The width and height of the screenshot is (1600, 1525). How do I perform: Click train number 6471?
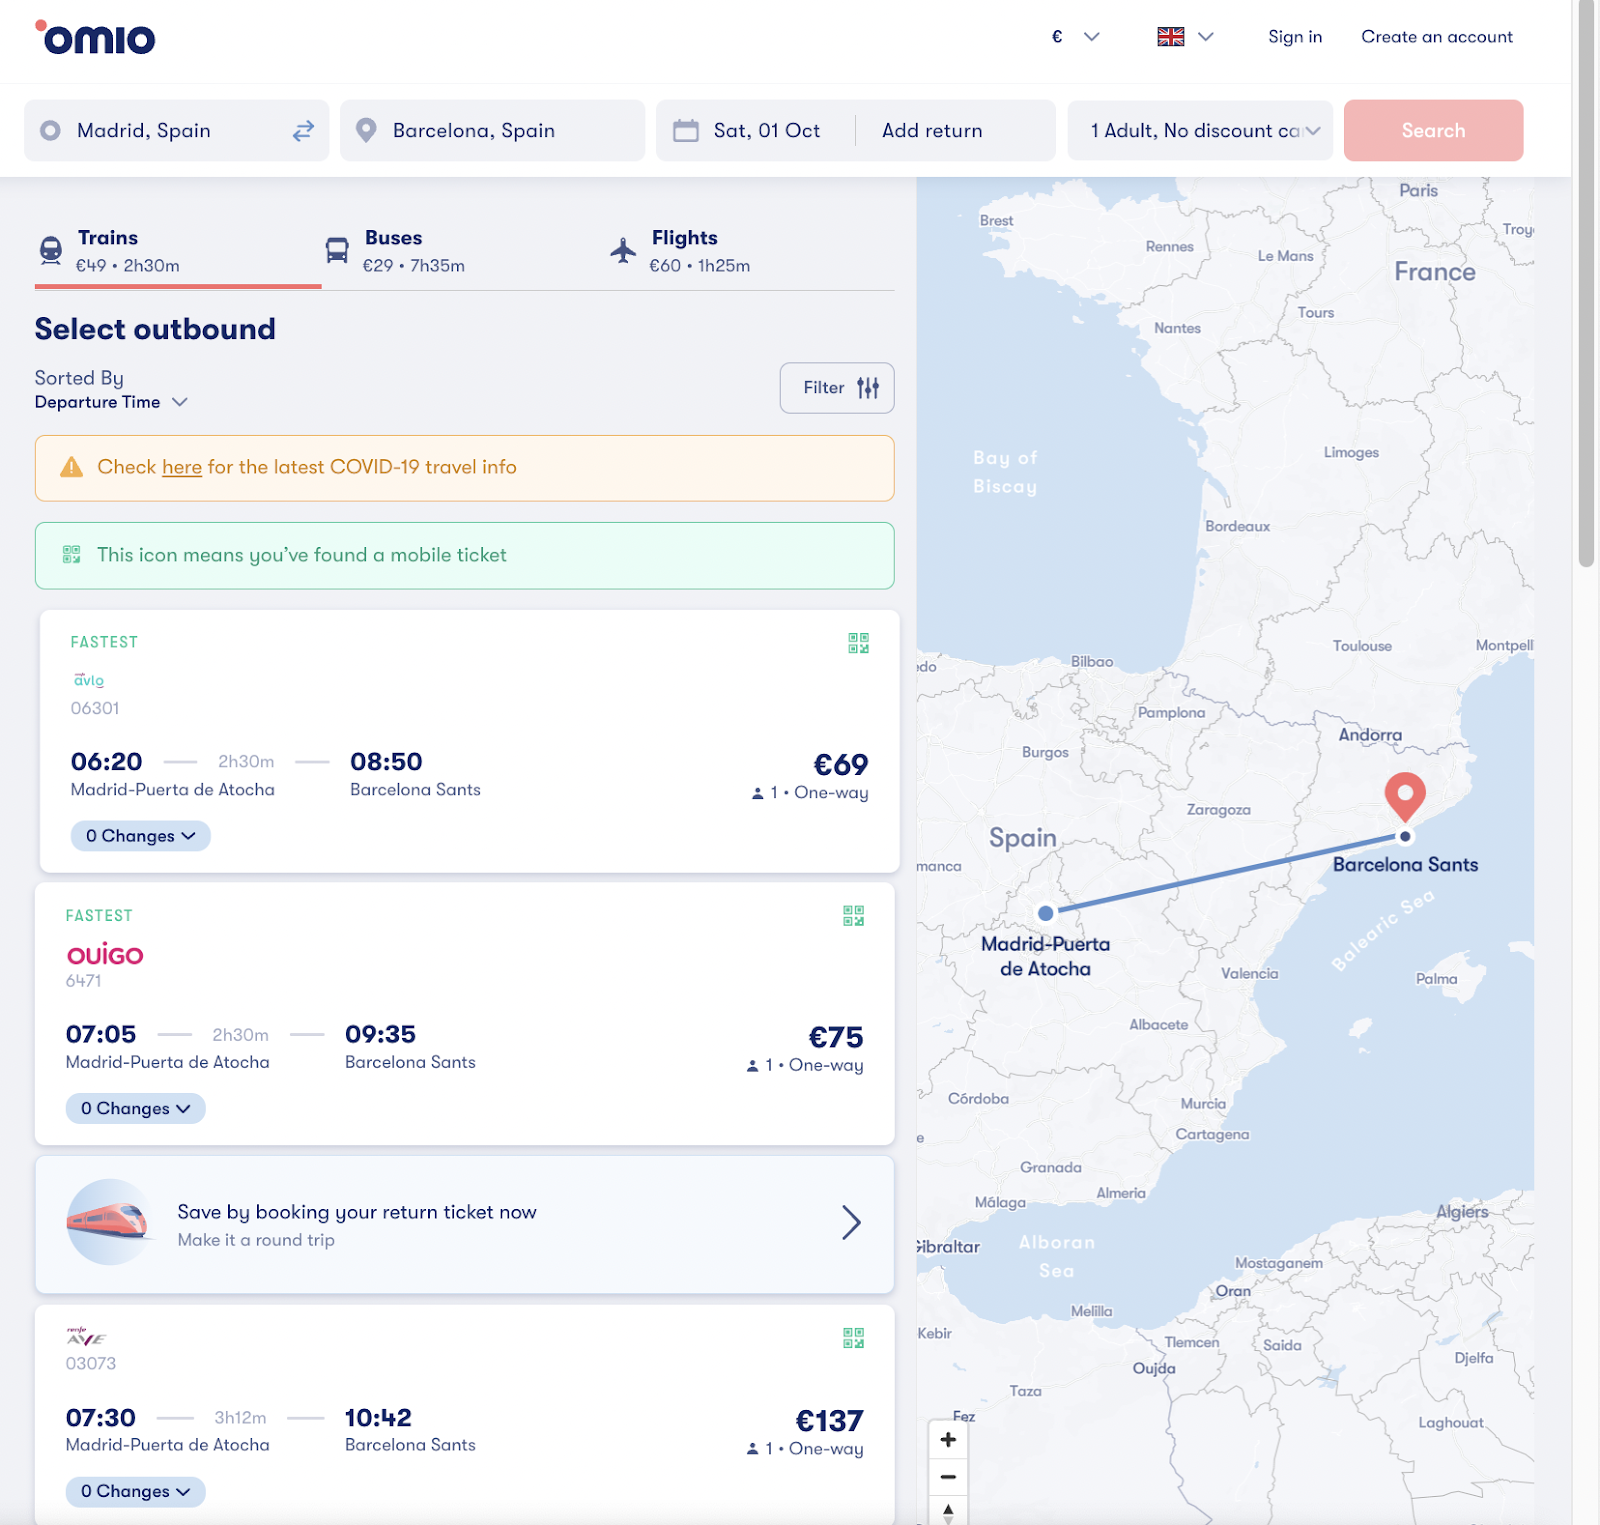(84, 981)
